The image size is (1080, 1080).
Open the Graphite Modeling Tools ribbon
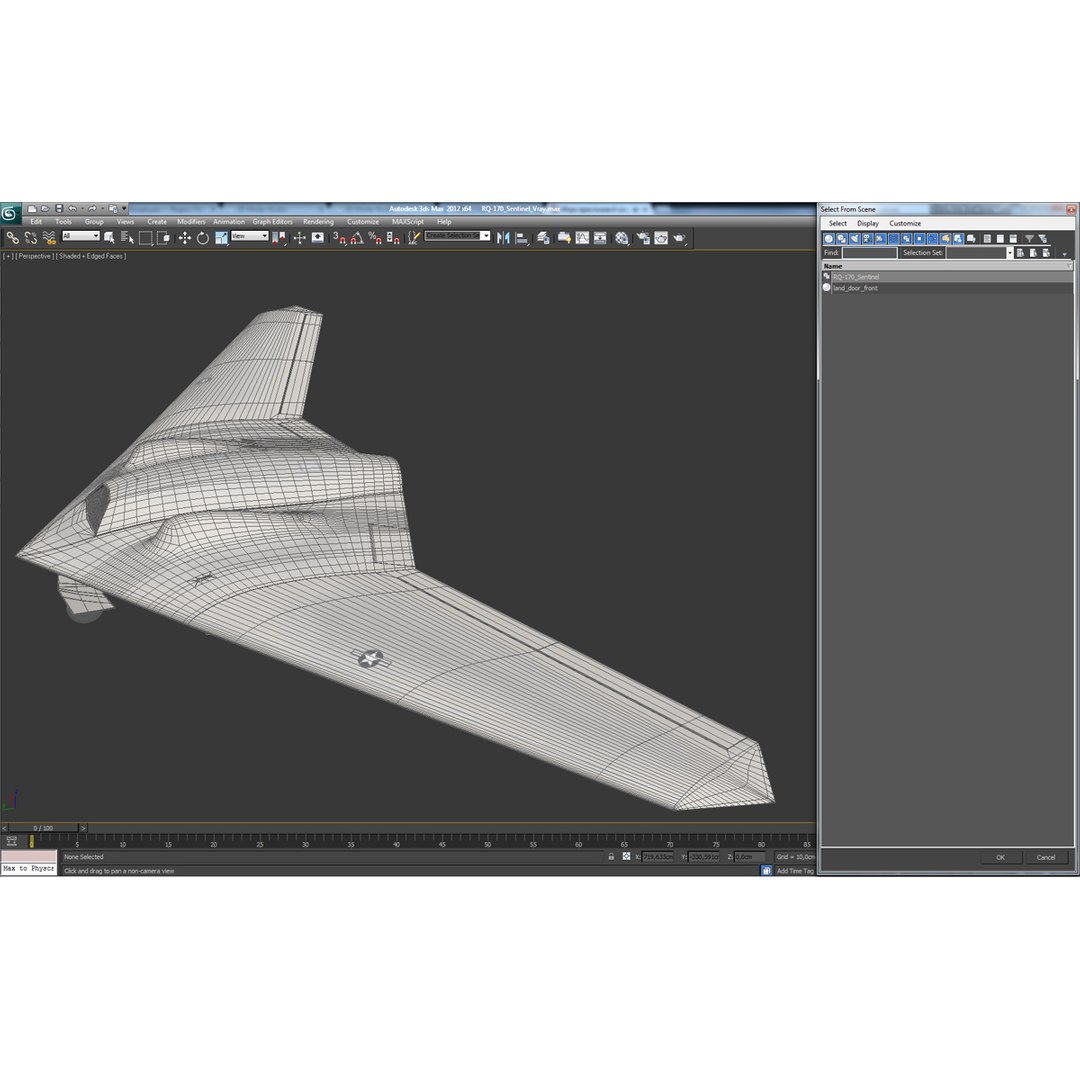tap(564, 238)
